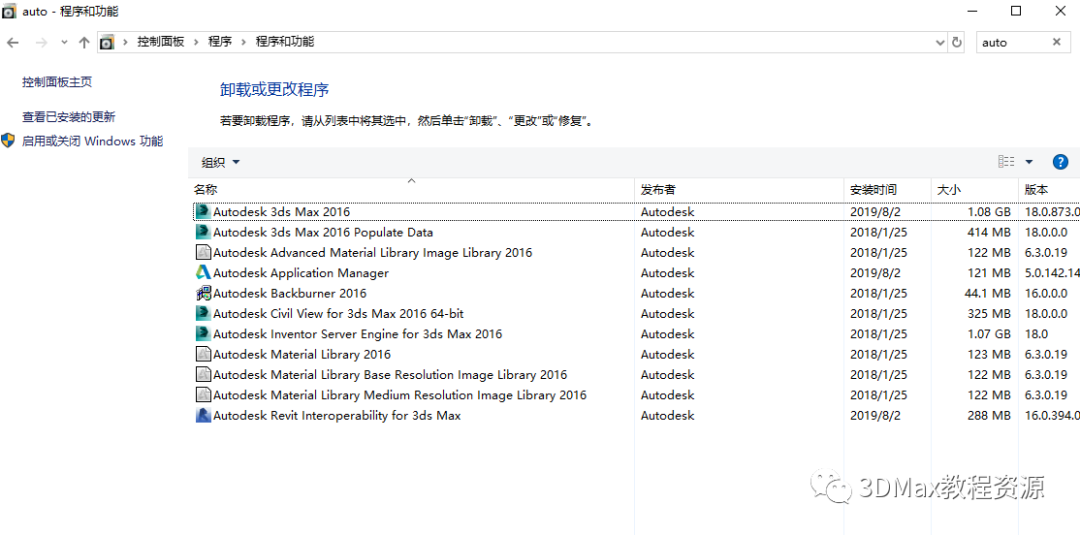Select Autodesk Revit Interoperability for 3ds Max
Viewport: 1080px width, 535px height.
tap(337, 415)
